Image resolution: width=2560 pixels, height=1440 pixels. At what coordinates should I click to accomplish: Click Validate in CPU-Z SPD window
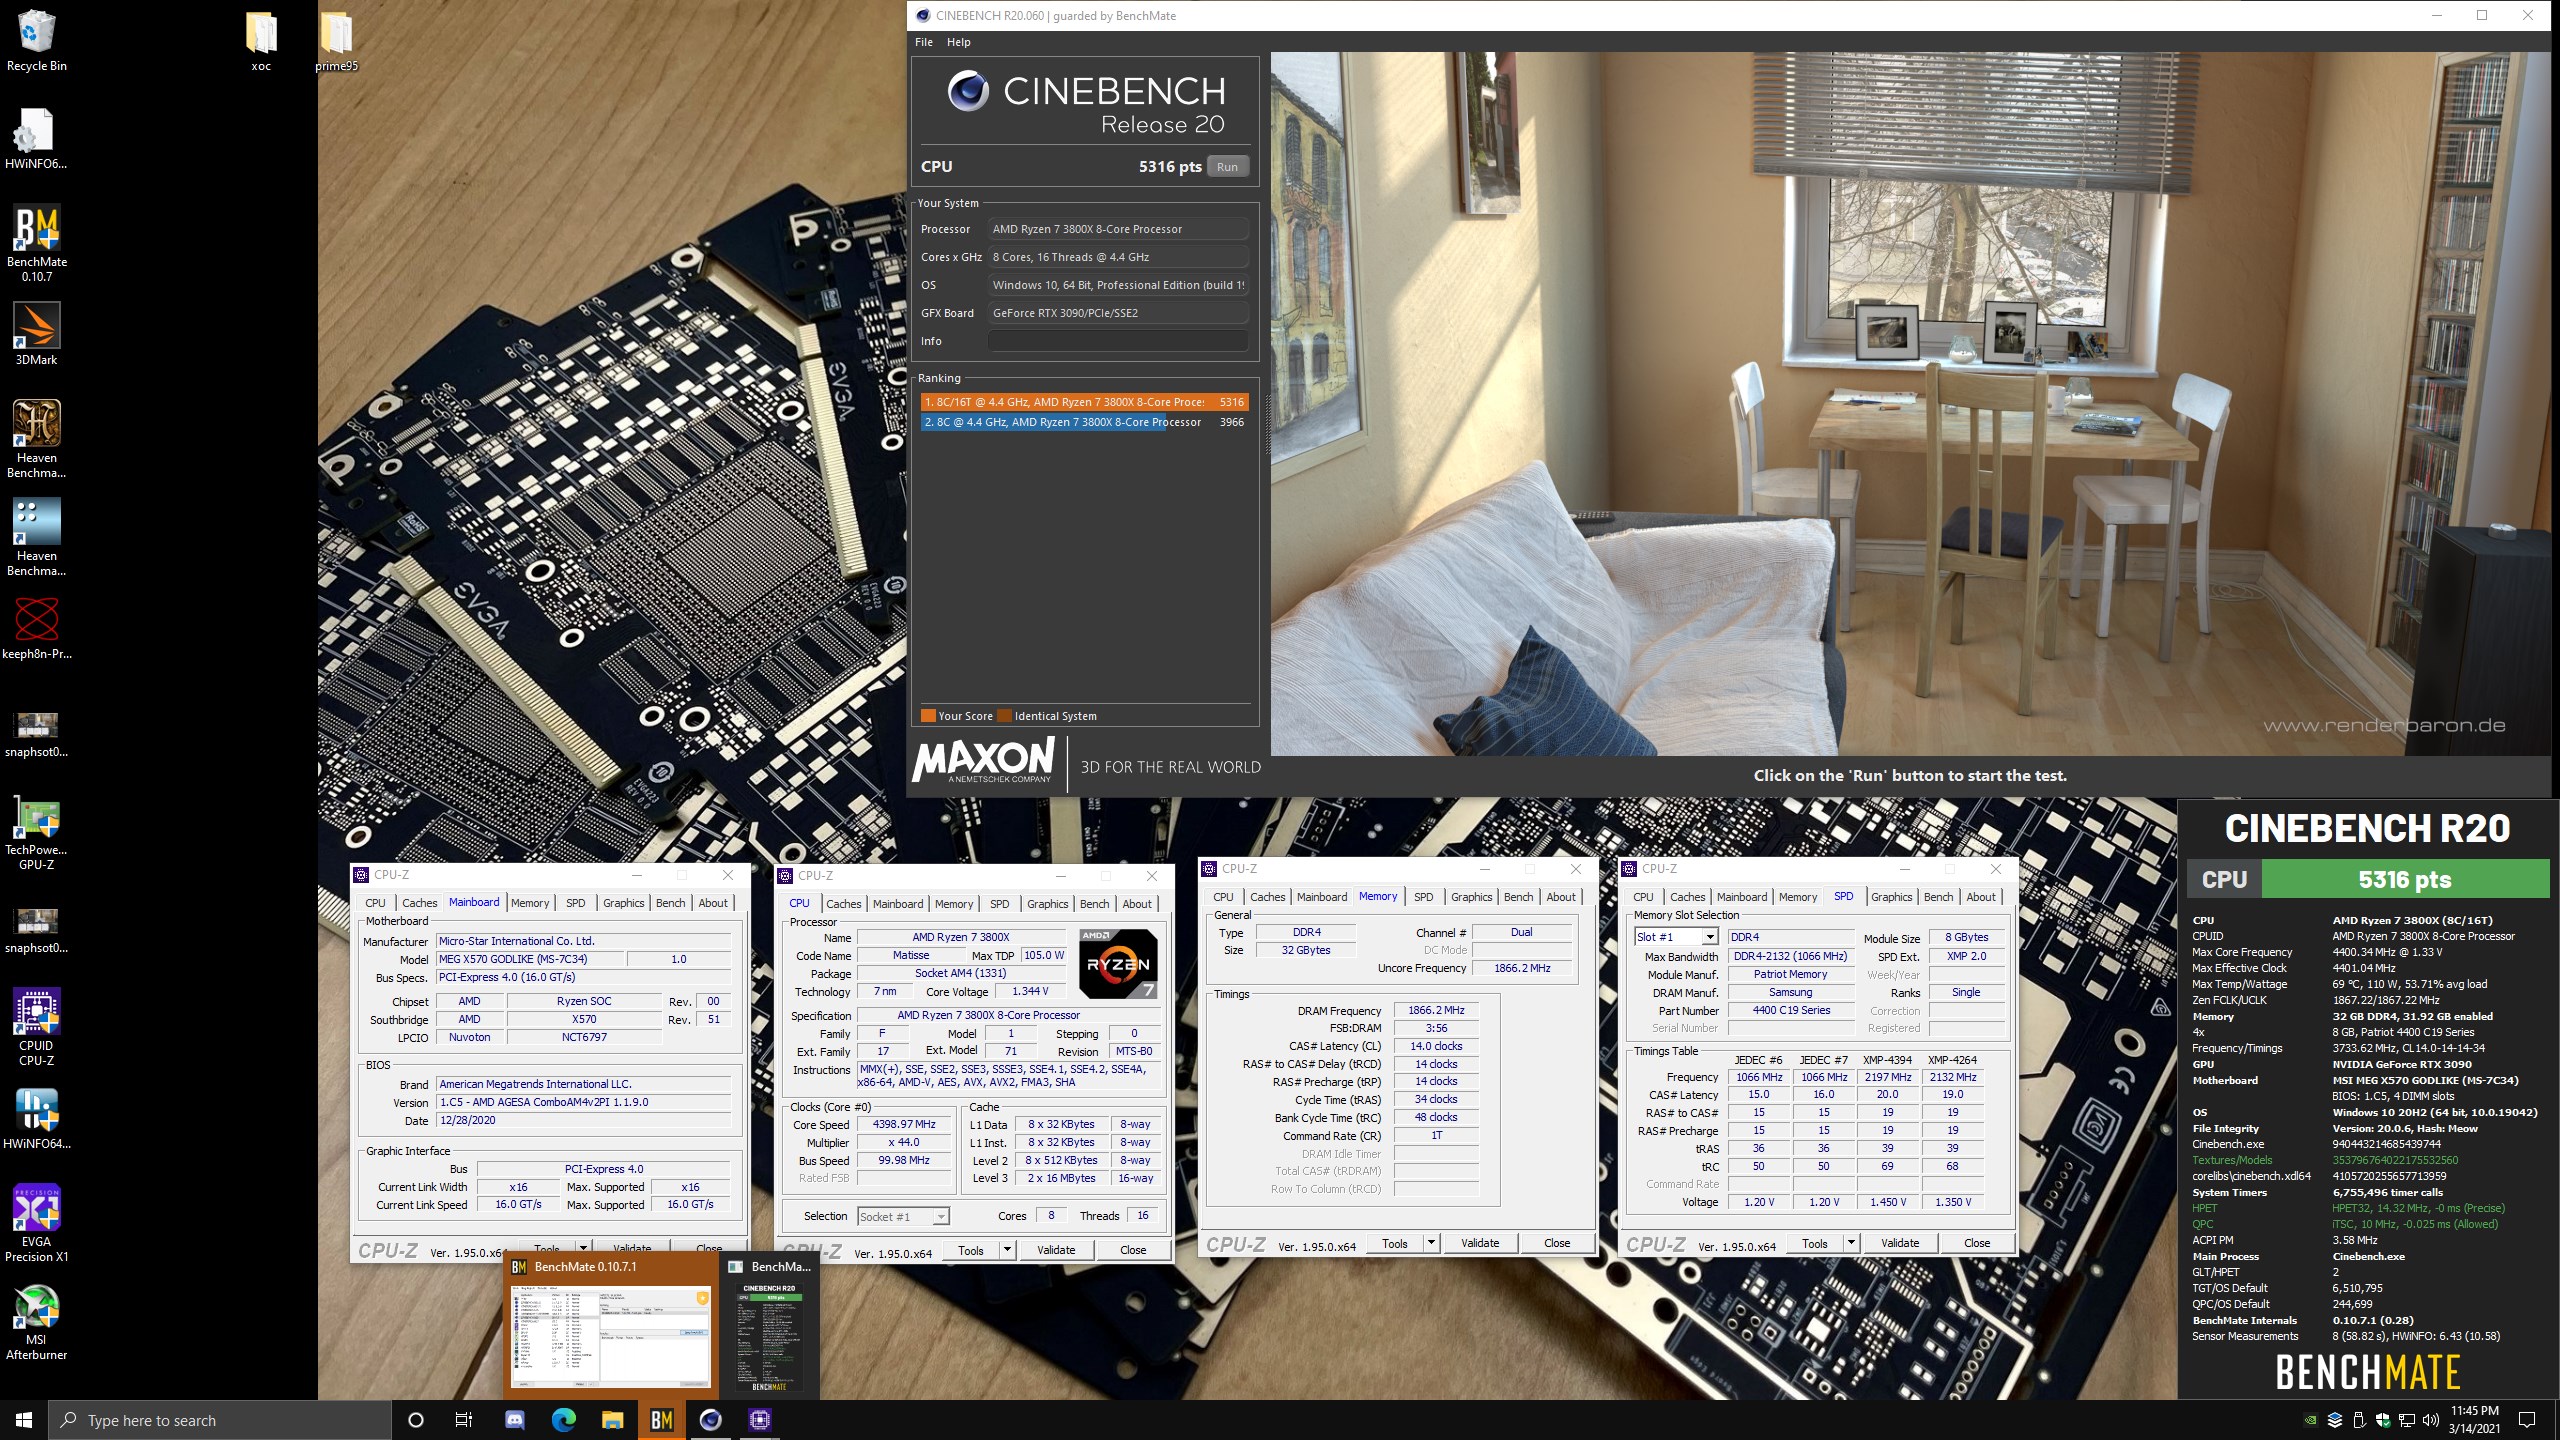(1900, 1243)
